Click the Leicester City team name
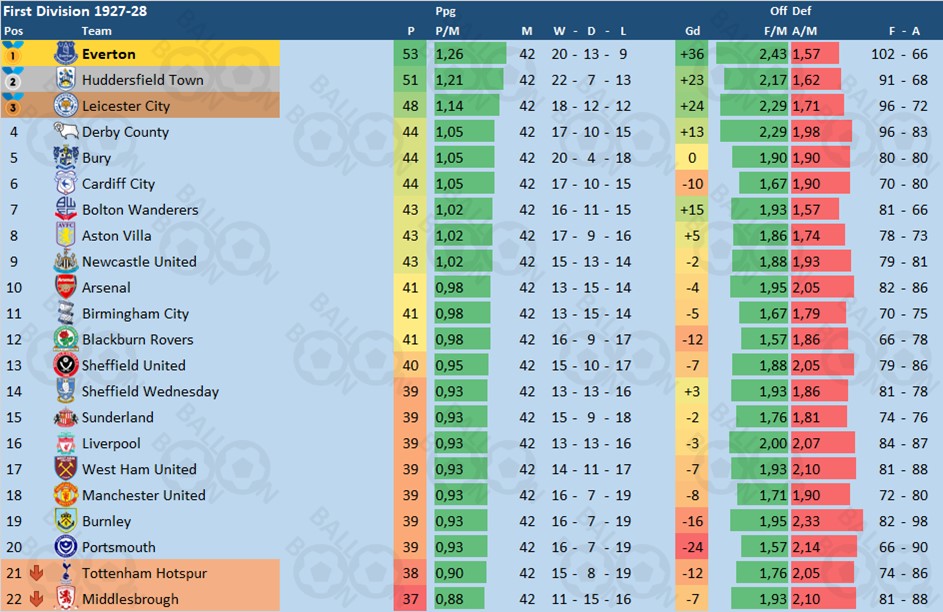943x612 pixels. (126, 106)
